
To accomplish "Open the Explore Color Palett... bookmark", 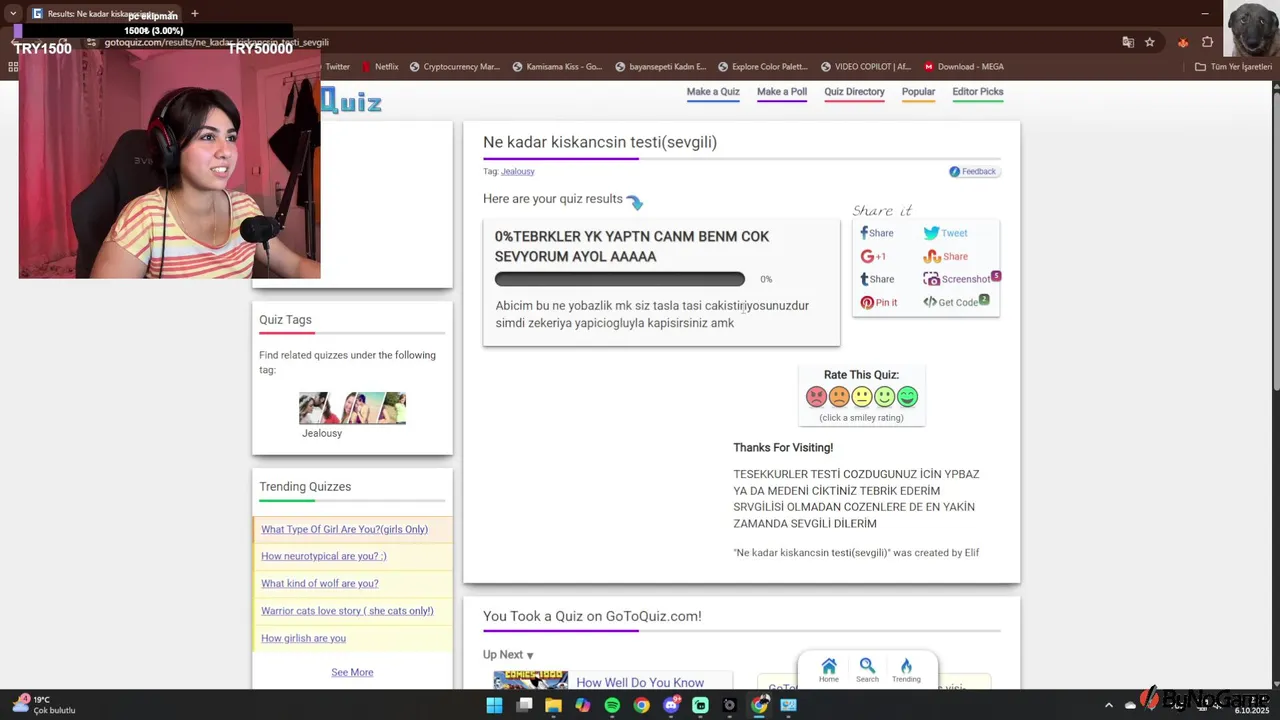I will point(762,67).
